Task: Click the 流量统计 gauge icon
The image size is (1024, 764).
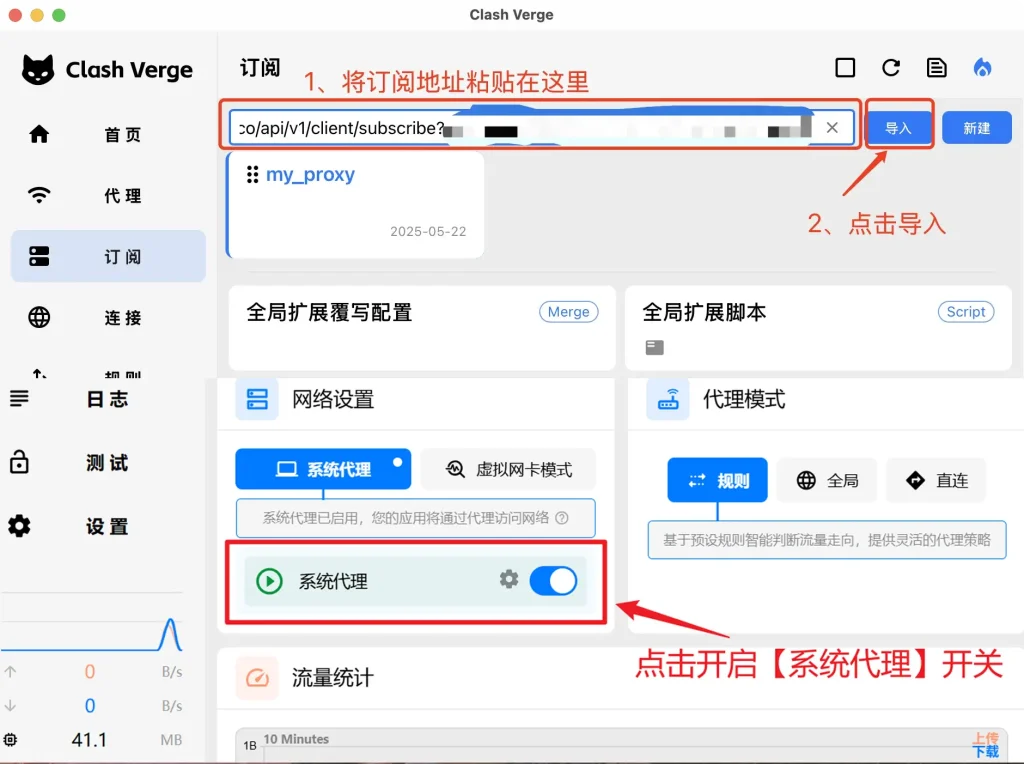Action: pyautogui.click(x=257, y=678)
